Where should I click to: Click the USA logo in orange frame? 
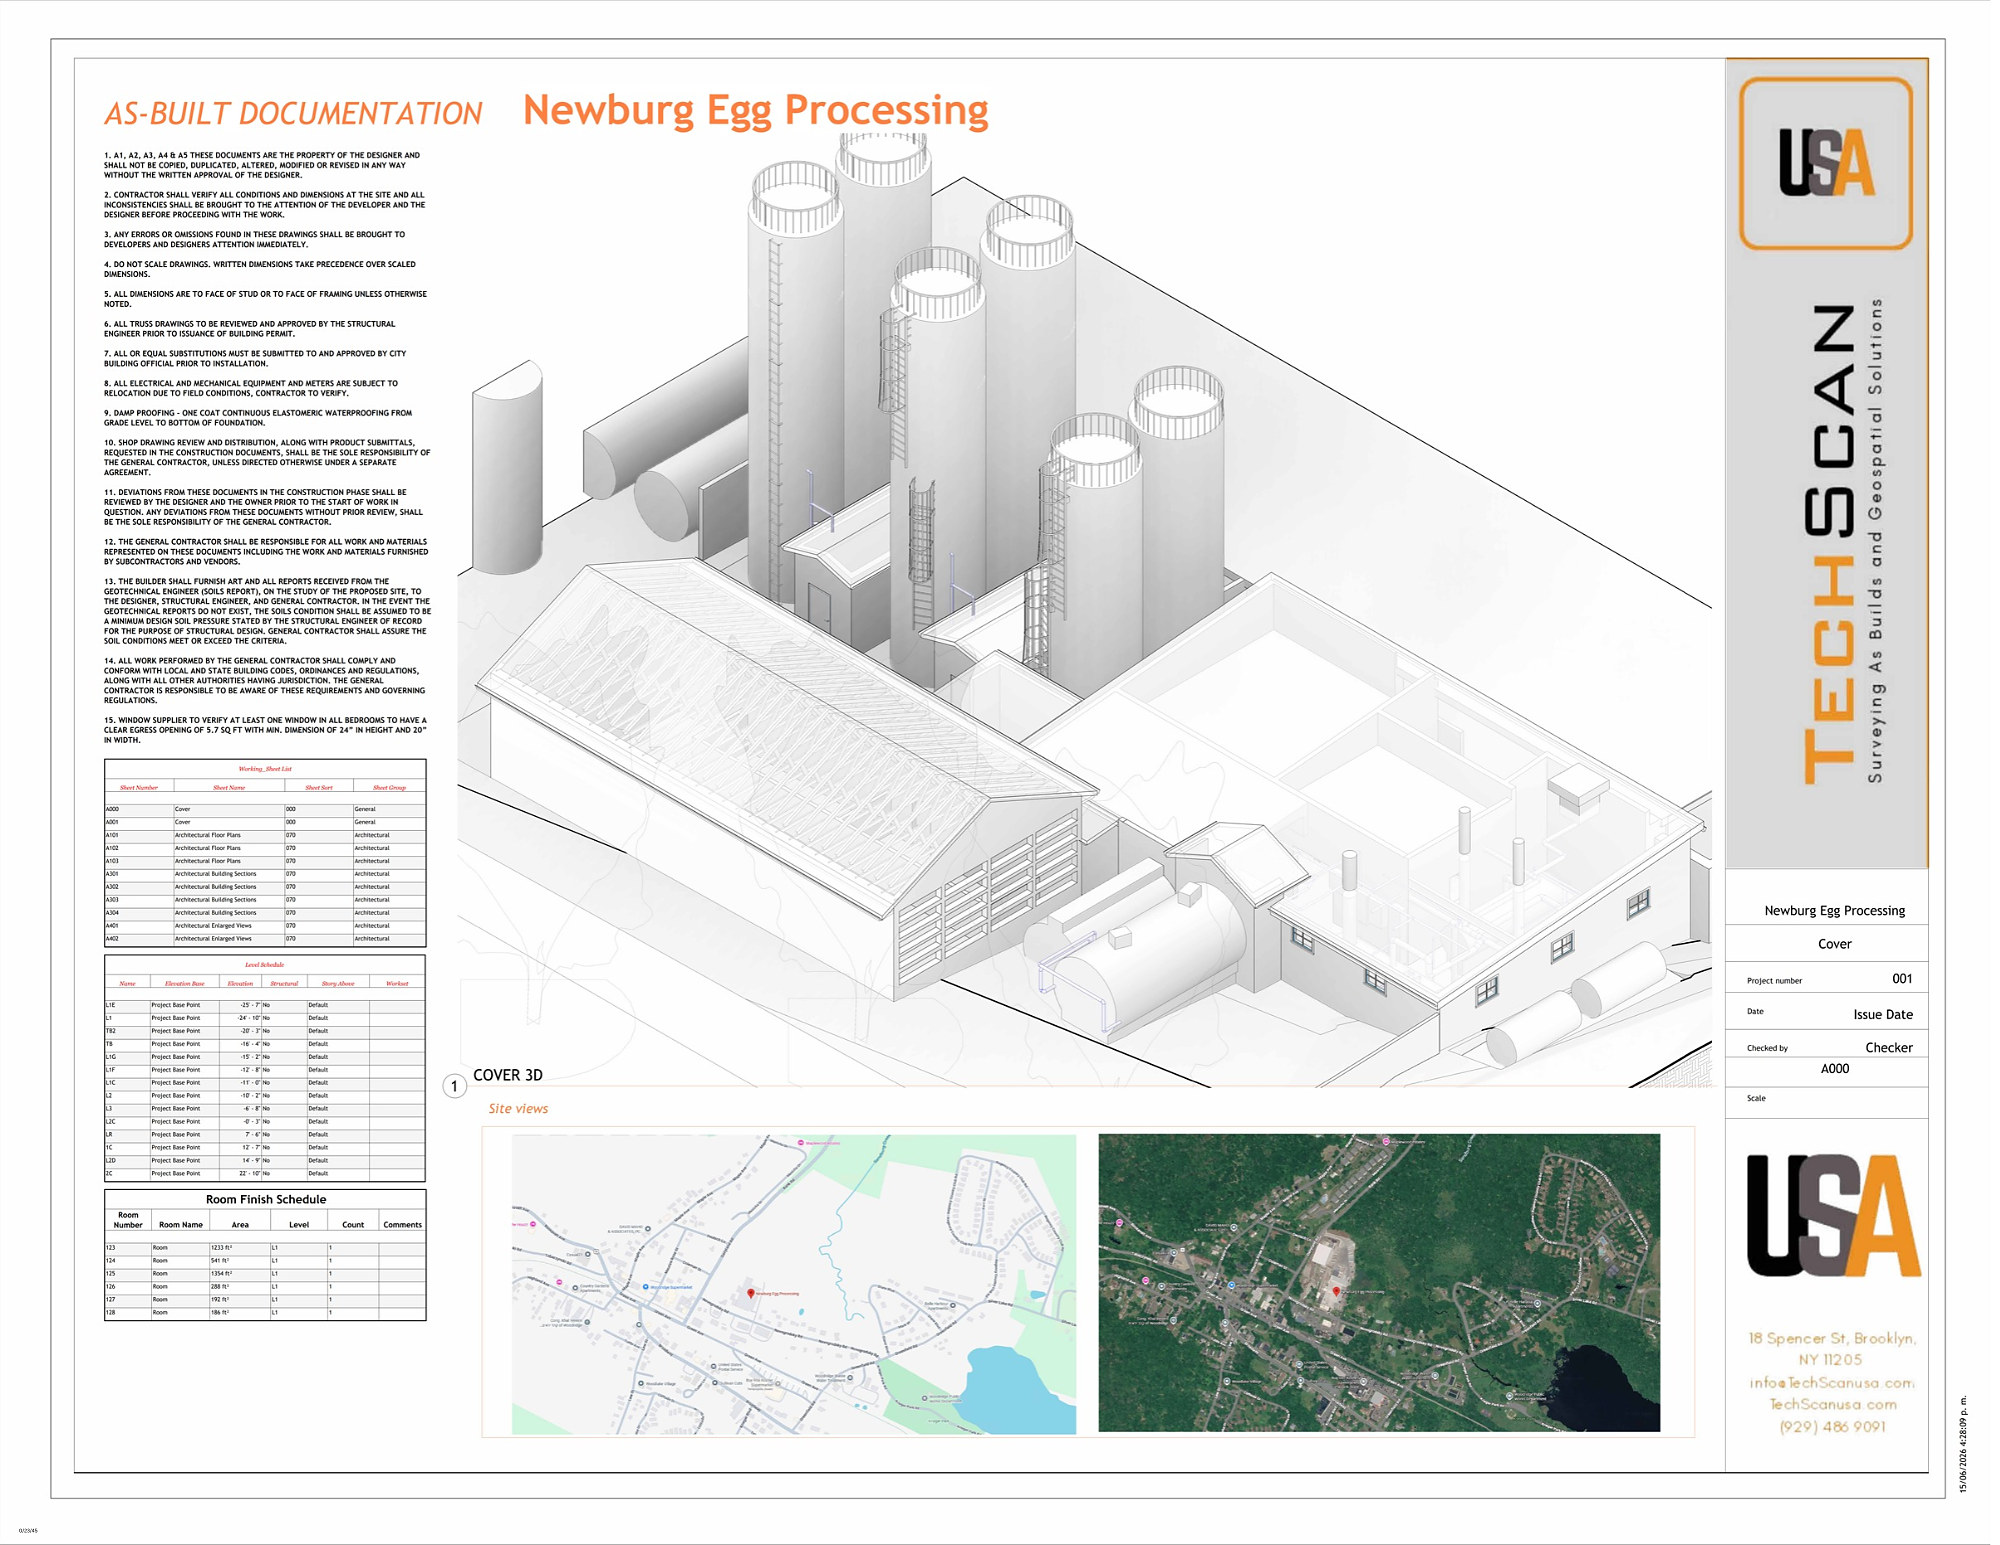pyautogui.click(x=1825, y=163)
